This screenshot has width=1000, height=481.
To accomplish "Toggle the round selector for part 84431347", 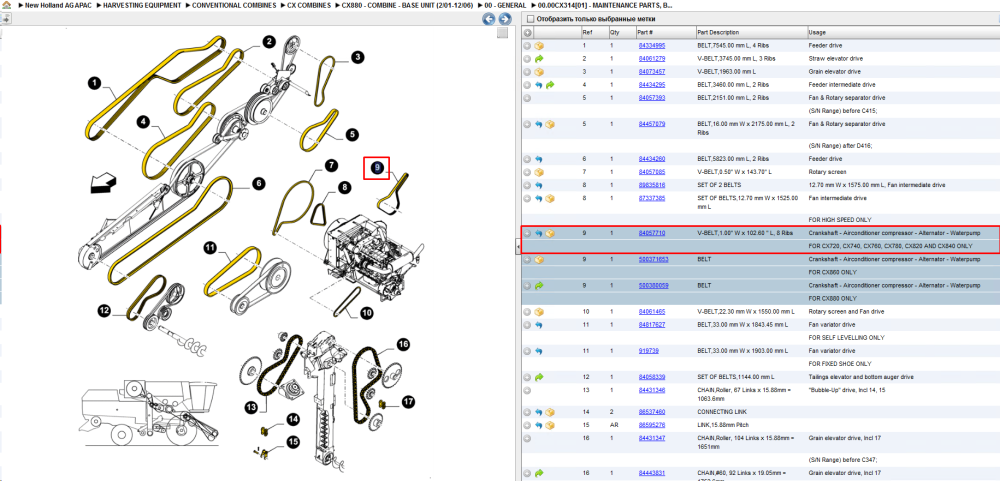I will click(527, 438).
